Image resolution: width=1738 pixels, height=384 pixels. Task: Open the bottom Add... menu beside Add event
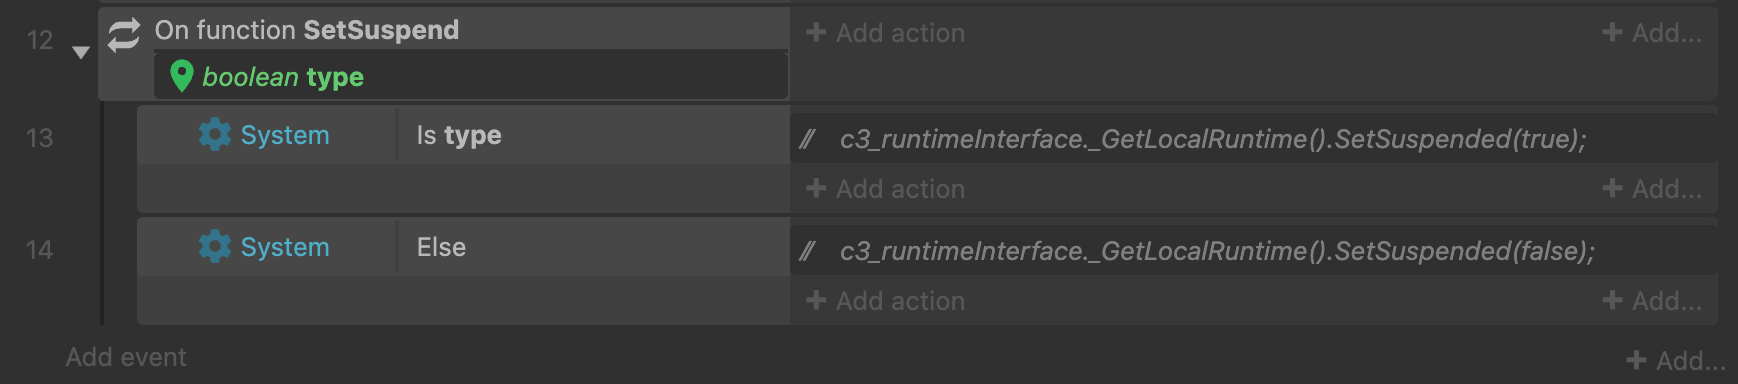click(1676, 360)
